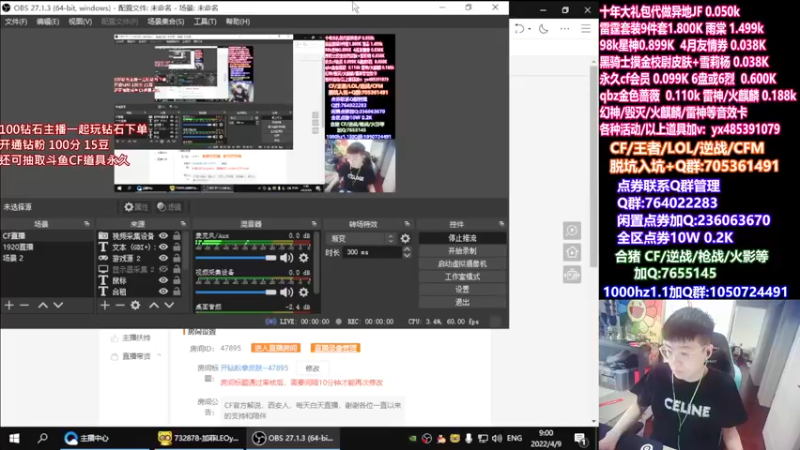Hide the 合租 source with its eye icon
Screen dimensions: 800x450
(163, 291)
